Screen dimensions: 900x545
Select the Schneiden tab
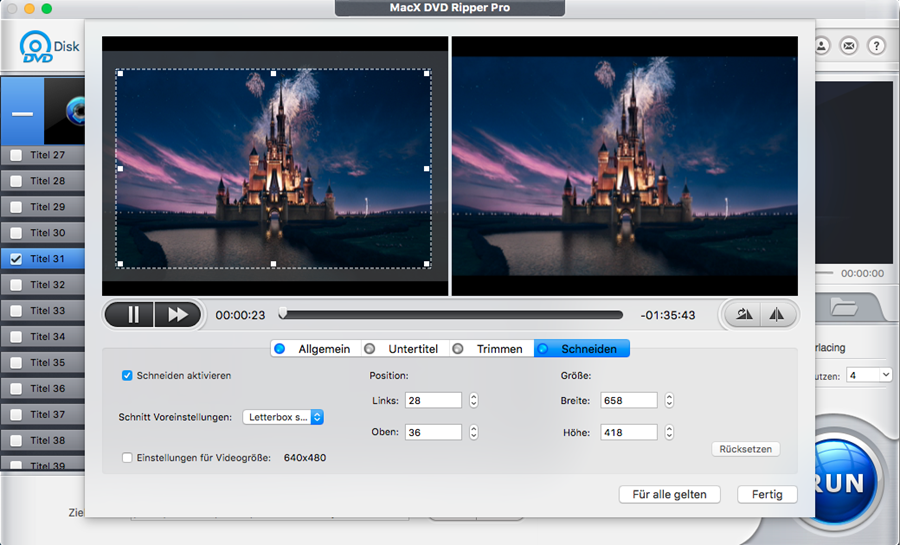pyautogui.click(x=581, y=349)
